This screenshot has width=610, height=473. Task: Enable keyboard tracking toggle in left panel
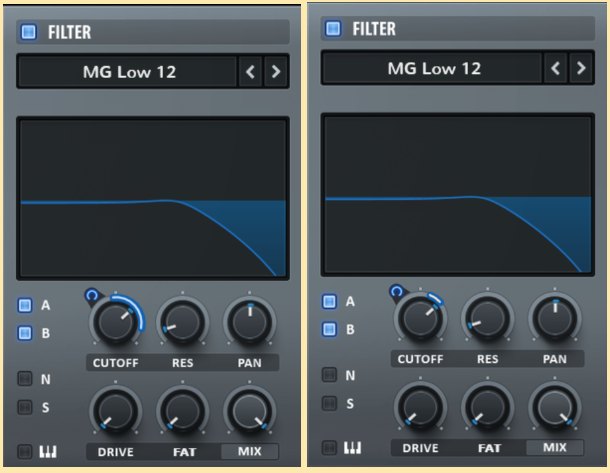click(x=25, y=452)
